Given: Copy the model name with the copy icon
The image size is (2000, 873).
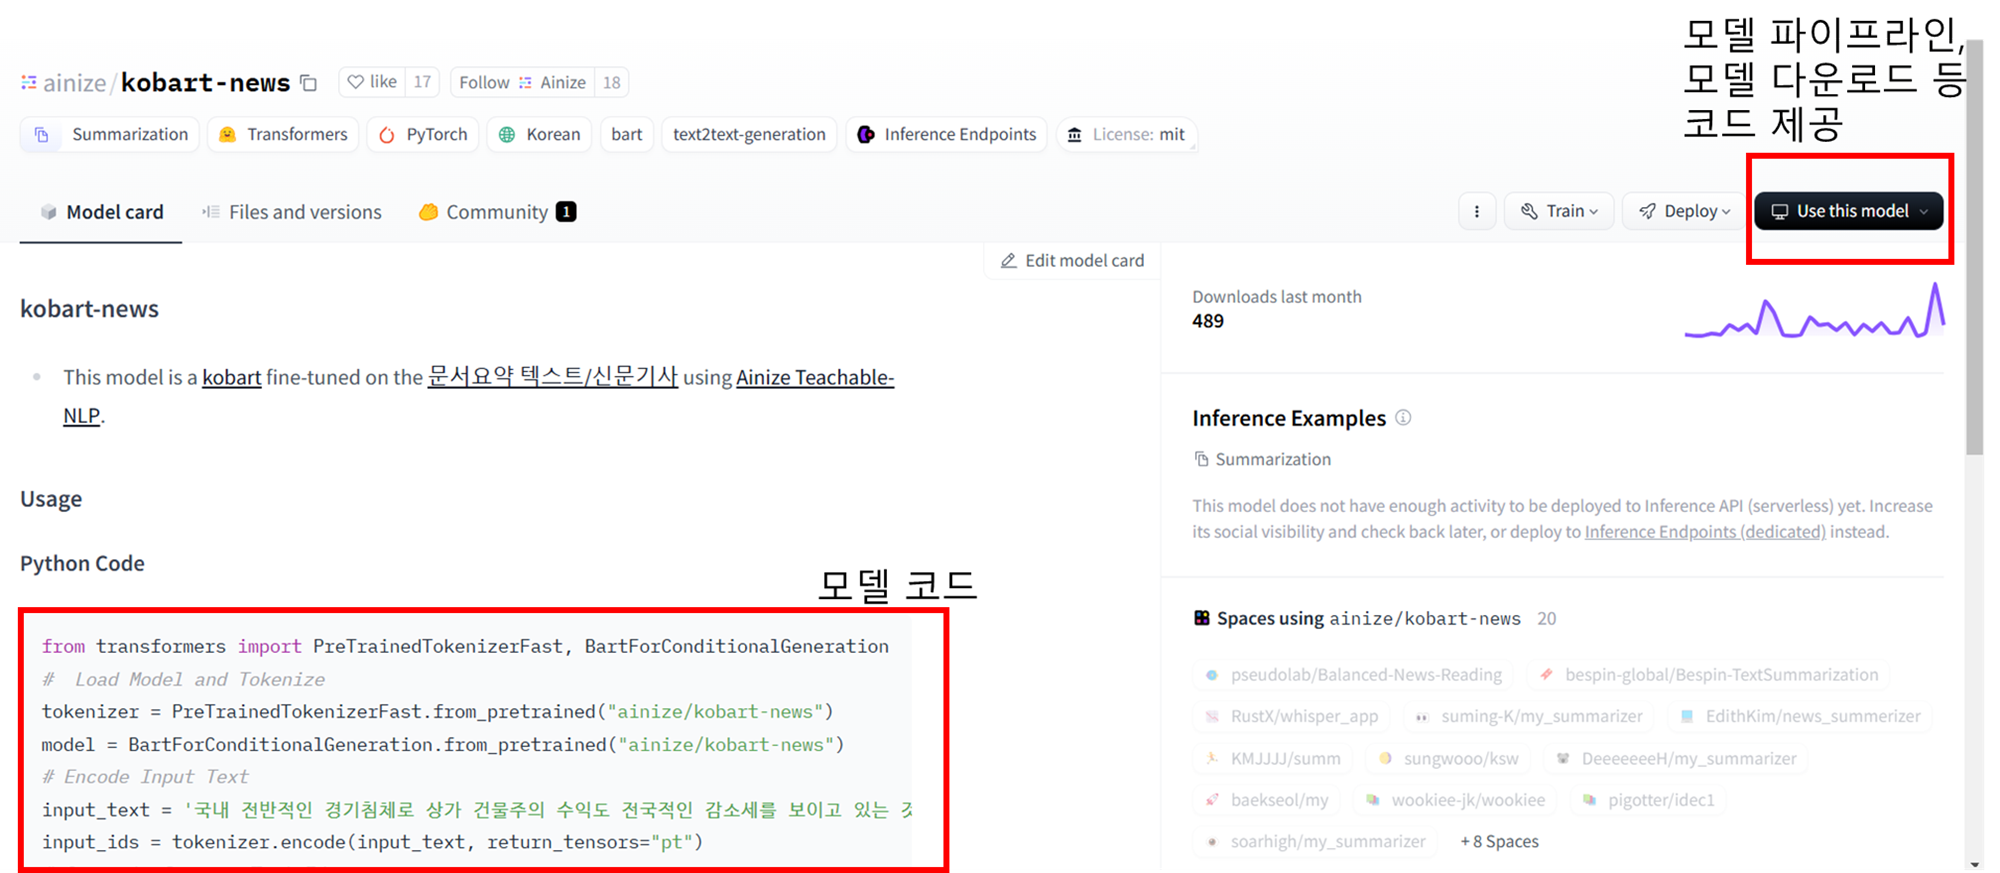Looking at the screenshot, I should tap(309, 83).
